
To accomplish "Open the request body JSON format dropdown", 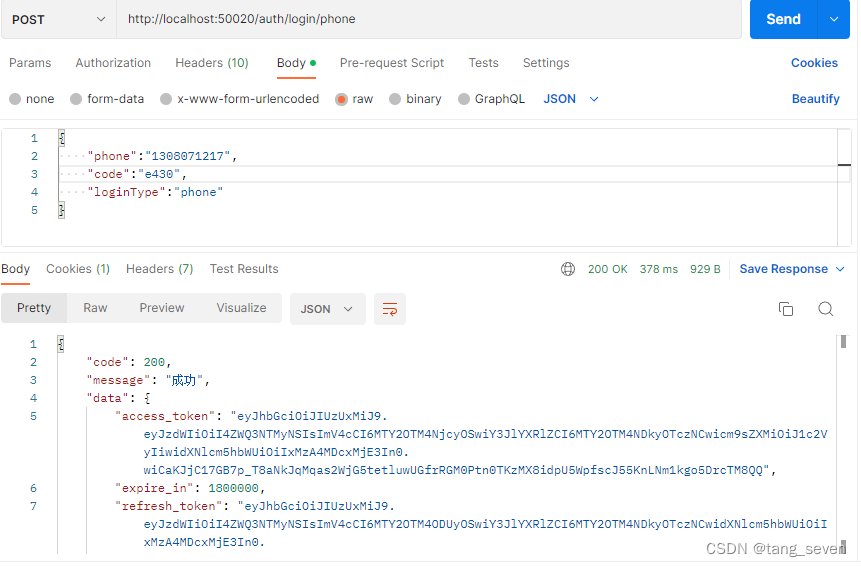I will [x=571, y=99].
